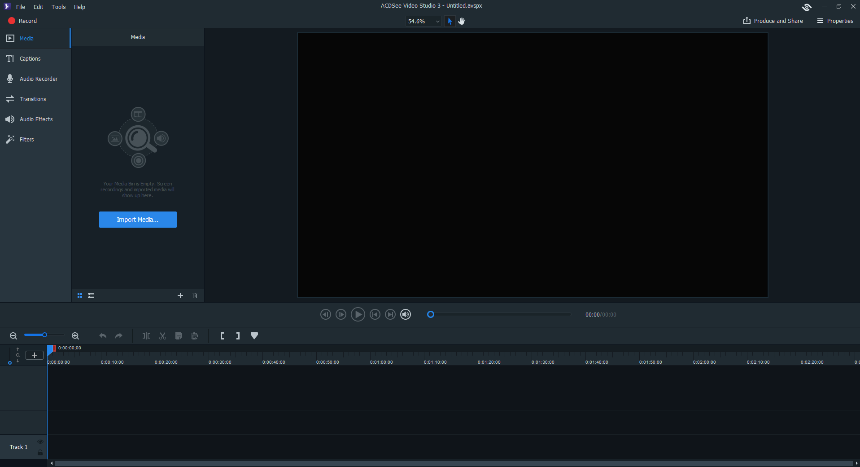860x467 pixels.
Task: Click the timeline horizontal scrollbar
Action: coord(454,463)
